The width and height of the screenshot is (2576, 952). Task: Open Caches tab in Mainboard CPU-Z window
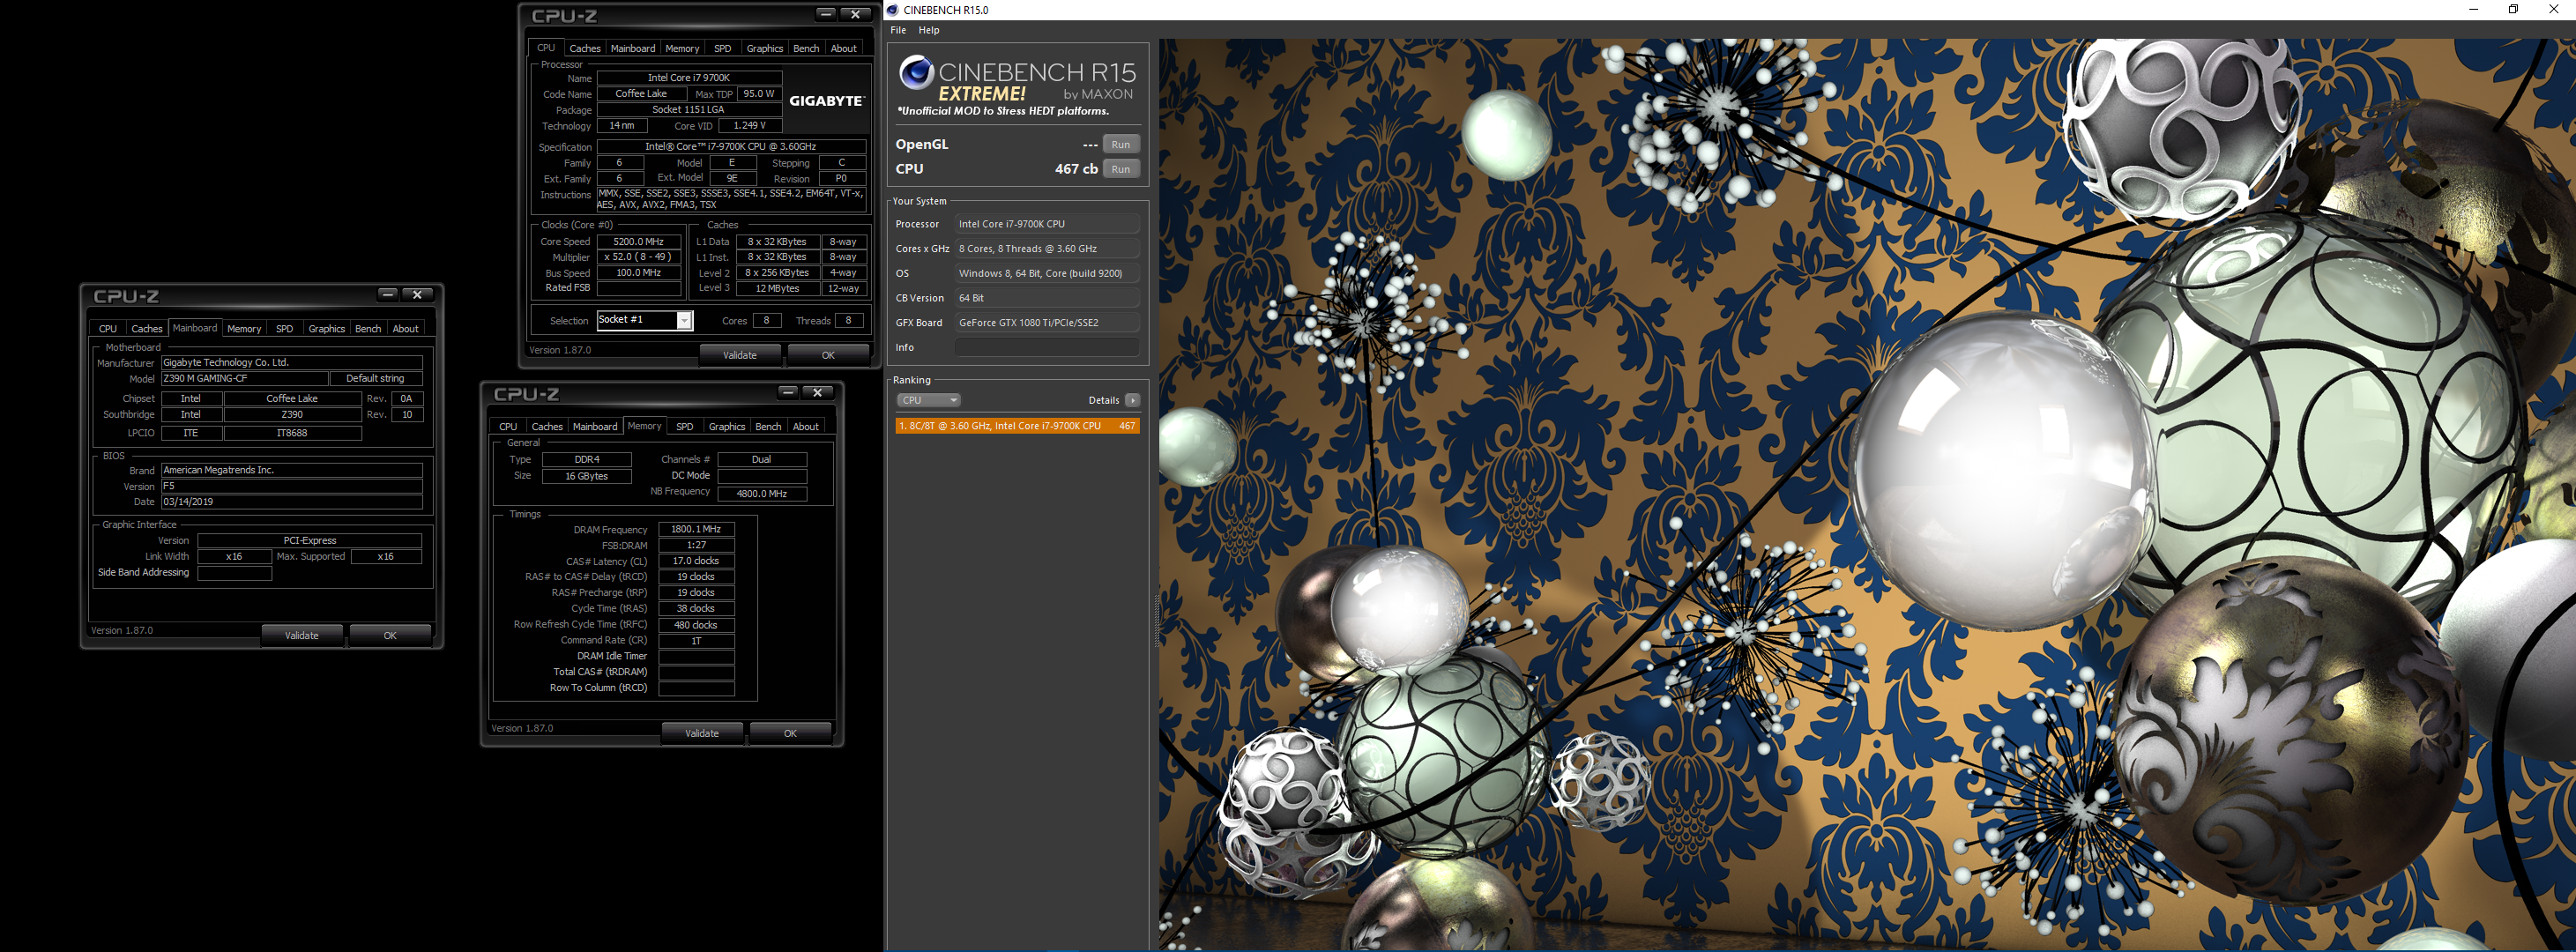pyautogui.click(x=147, y=328)
